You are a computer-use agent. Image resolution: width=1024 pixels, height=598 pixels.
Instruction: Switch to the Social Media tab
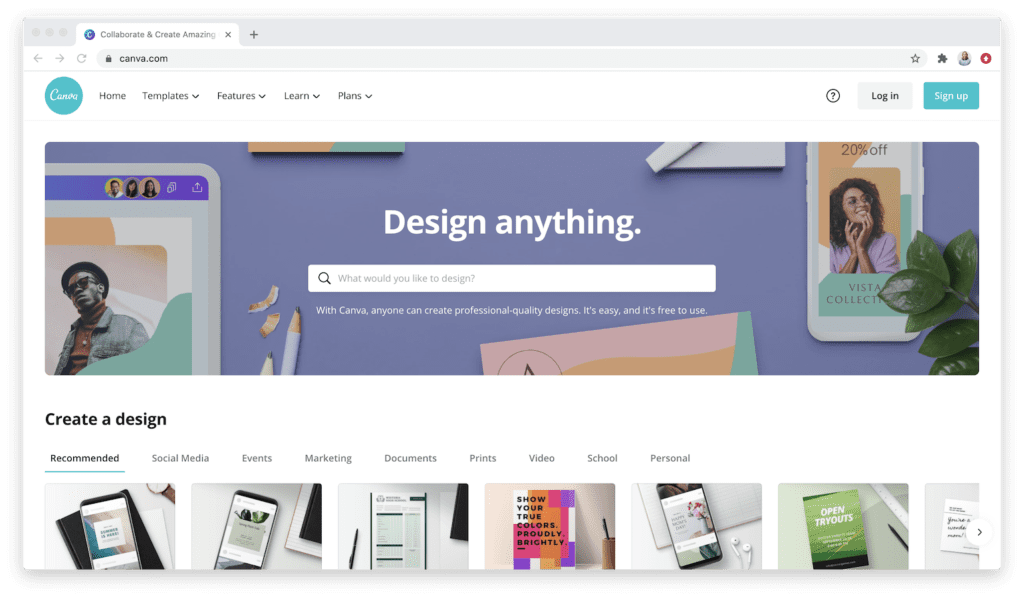point(180,458)
